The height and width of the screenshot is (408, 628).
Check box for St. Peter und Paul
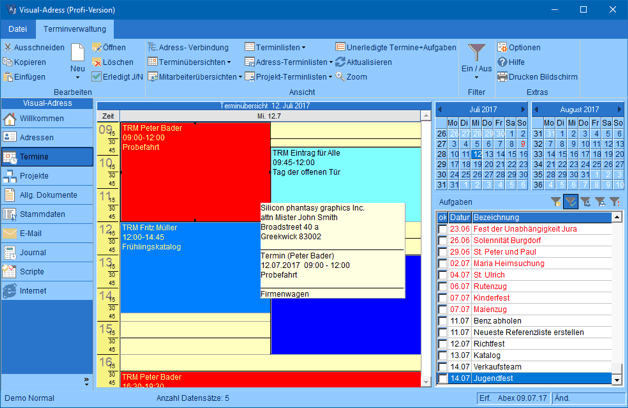[442, 252]
